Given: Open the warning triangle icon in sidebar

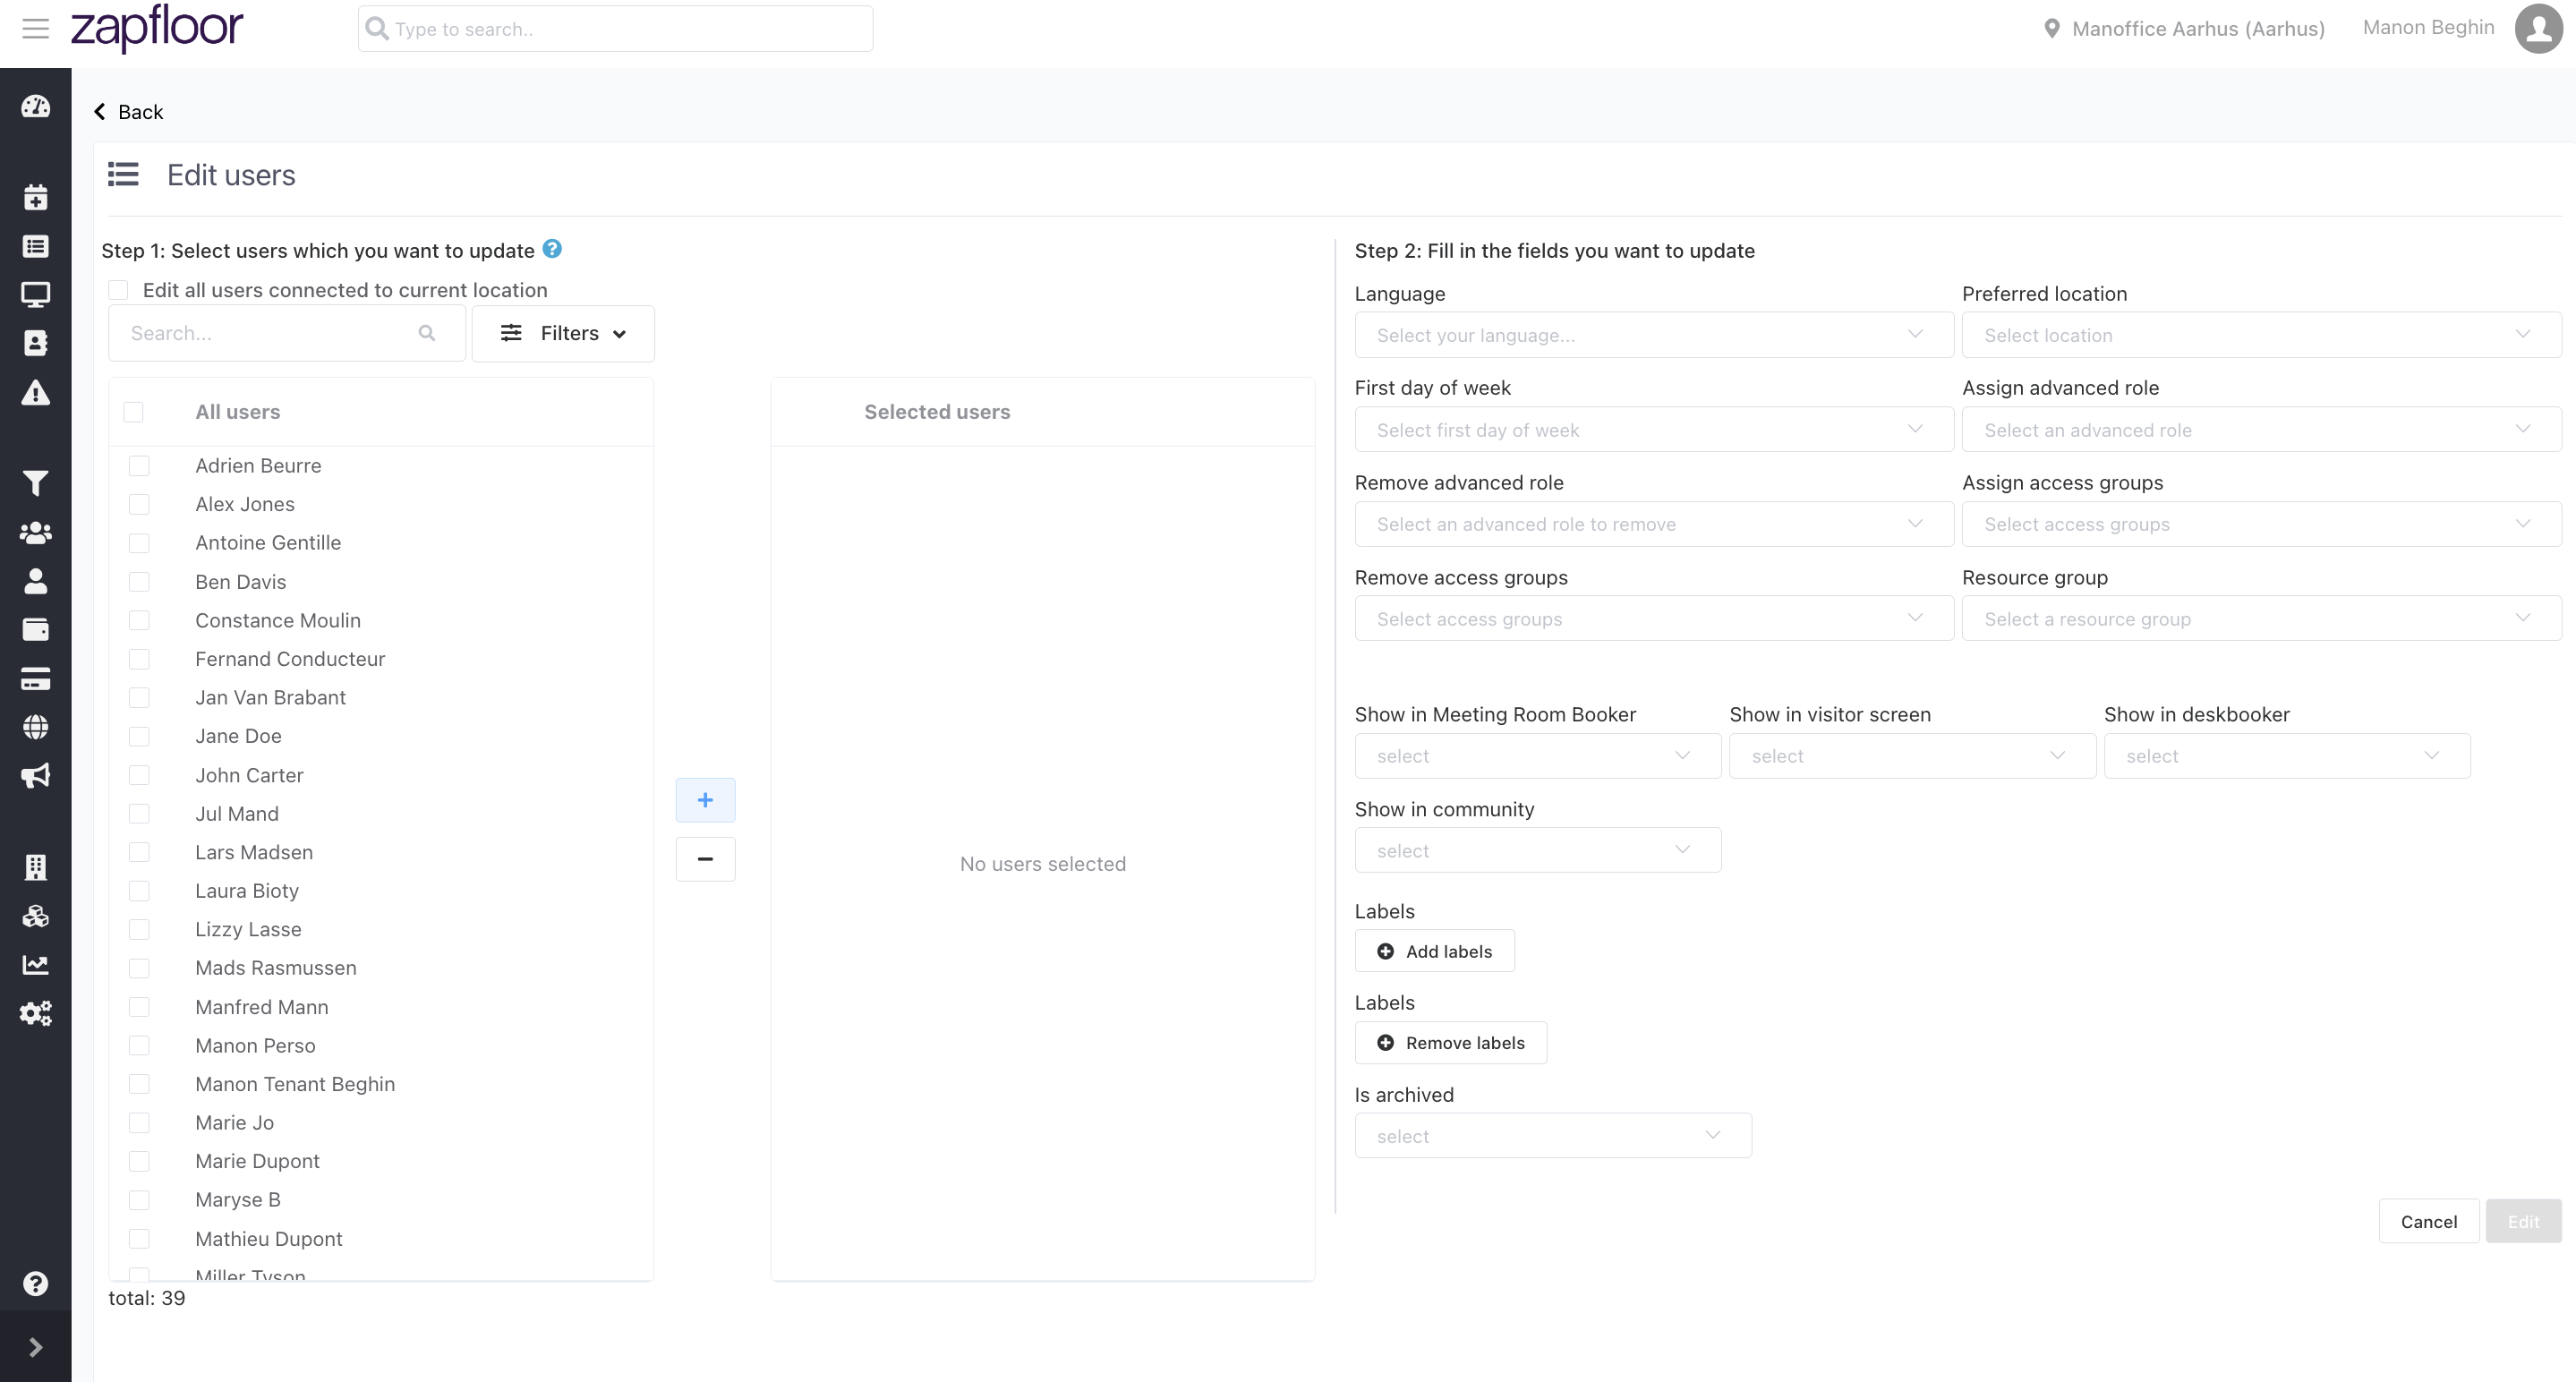Looking at the screenshot, I should (36, 392).
